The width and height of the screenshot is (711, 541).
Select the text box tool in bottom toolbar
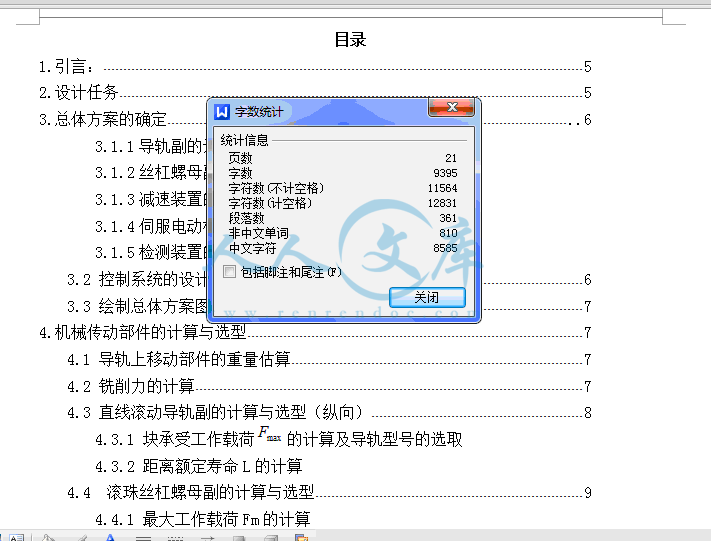[16, 538]
